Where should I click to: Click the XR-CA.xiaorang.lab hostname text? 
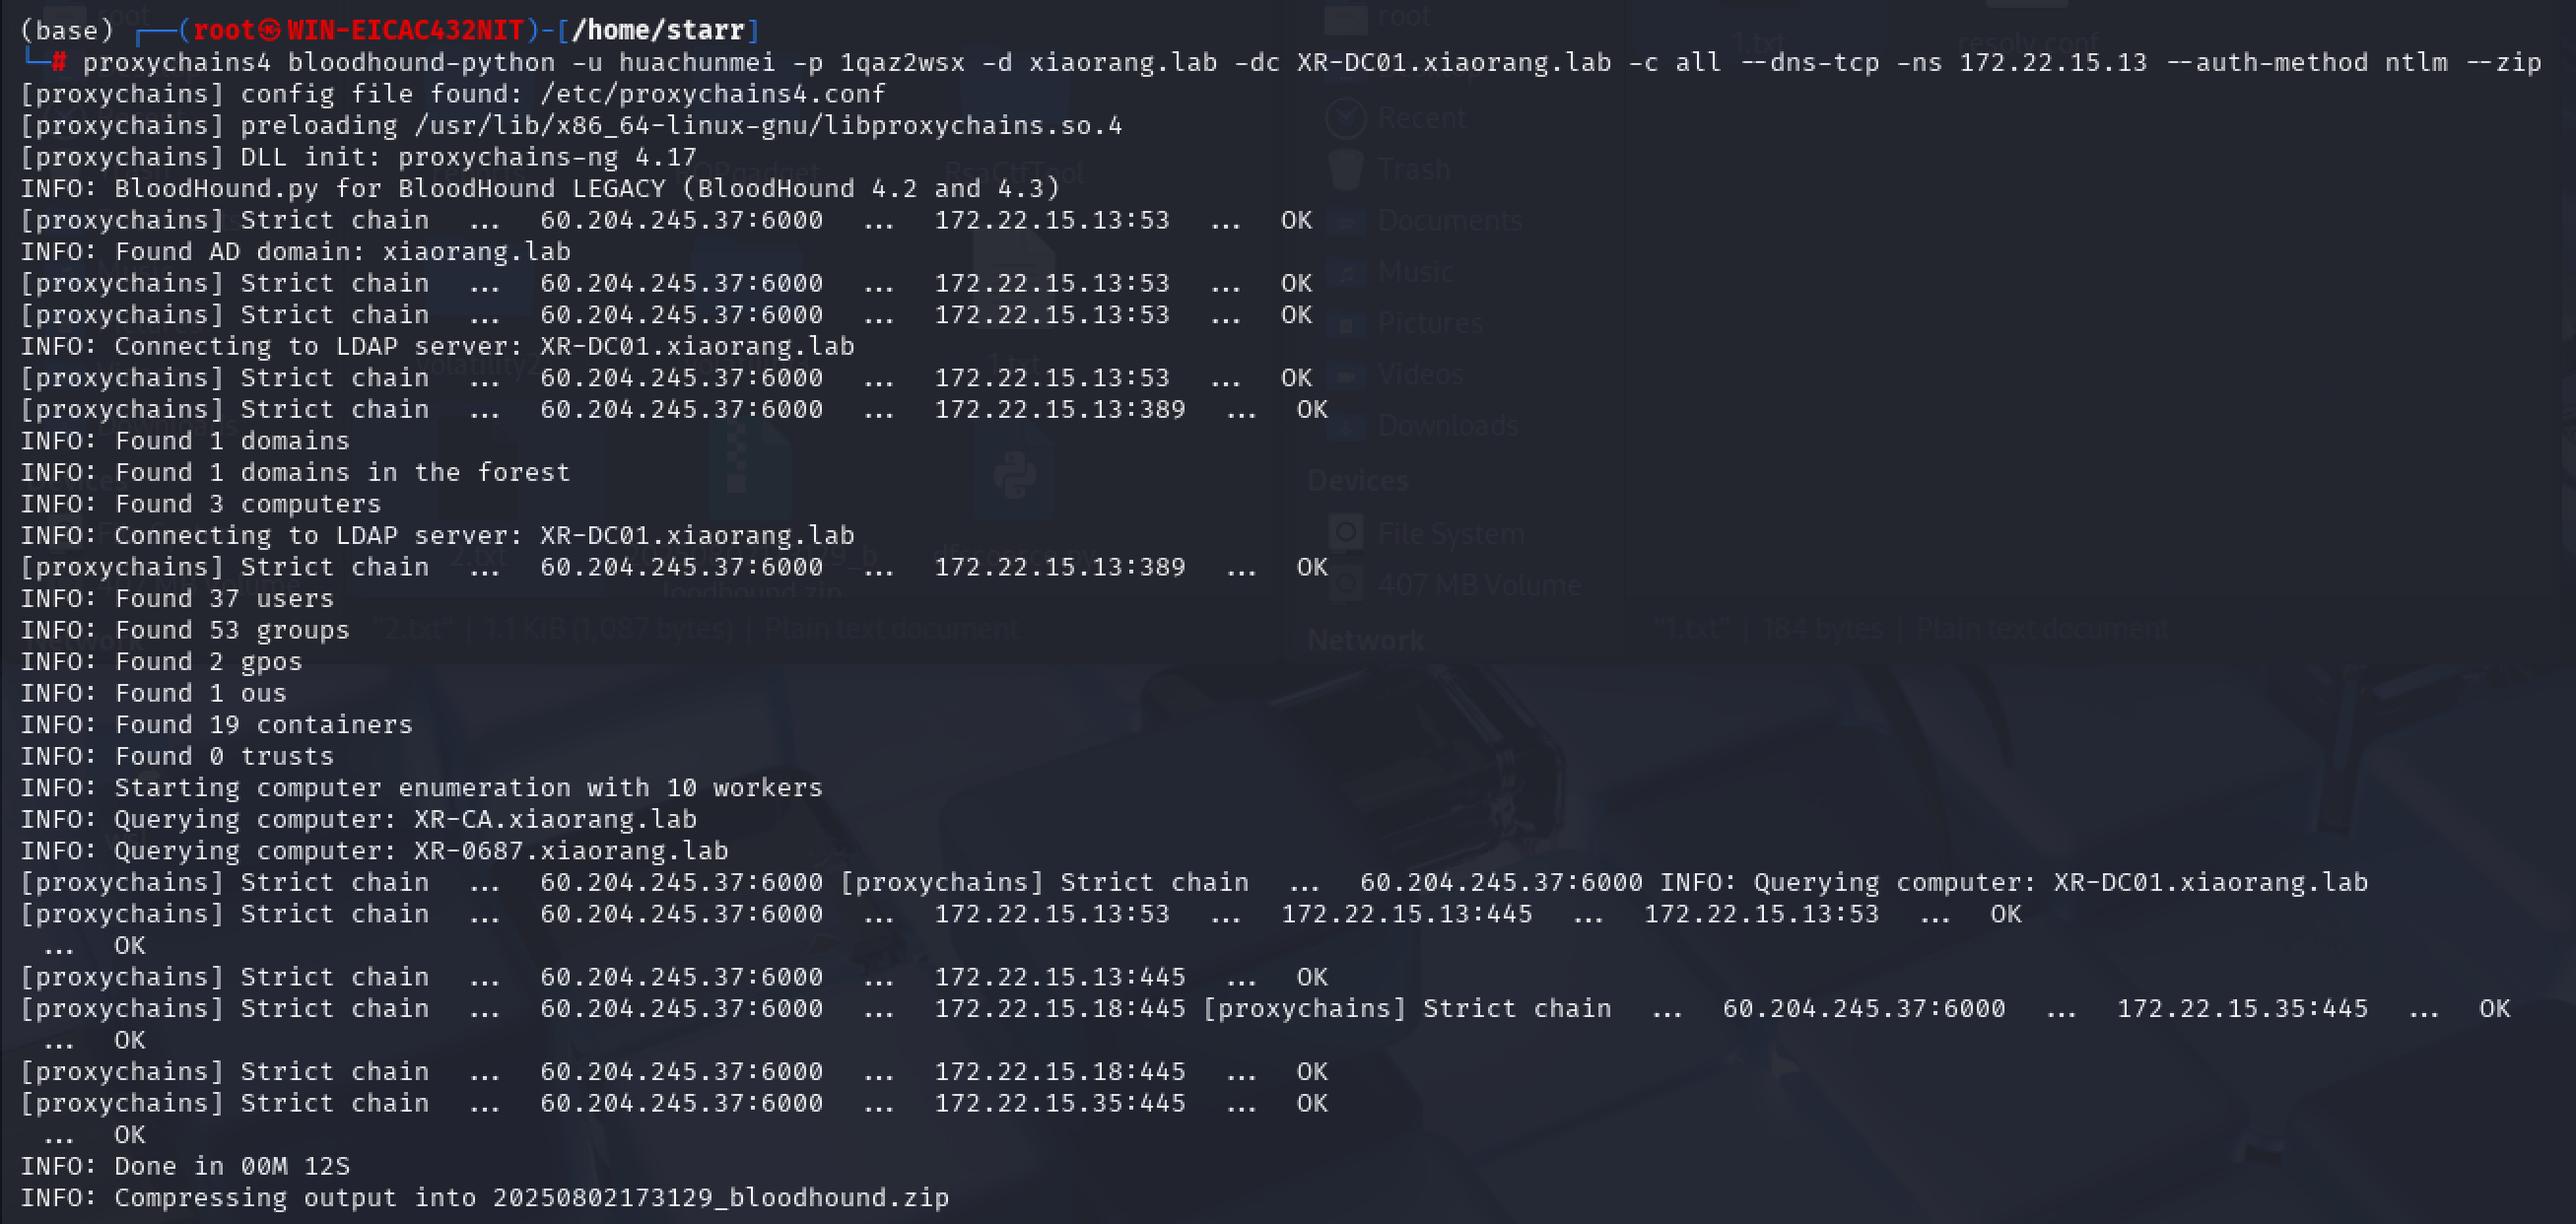[555, 819]
